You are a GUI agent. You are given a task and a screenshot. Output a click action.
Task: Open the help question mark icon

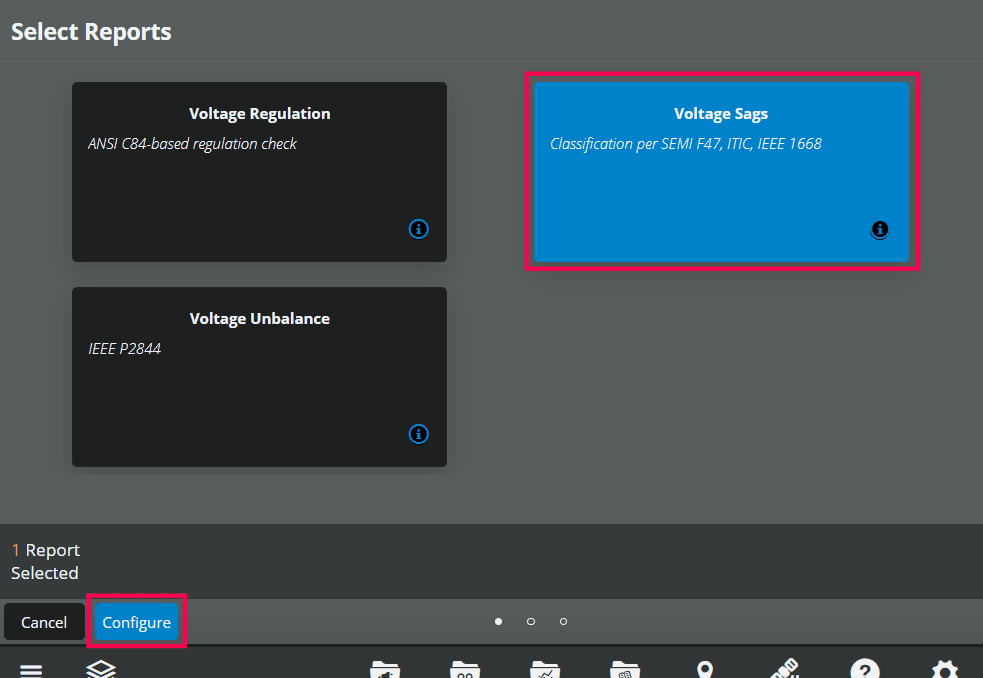[x=865, y=669]
